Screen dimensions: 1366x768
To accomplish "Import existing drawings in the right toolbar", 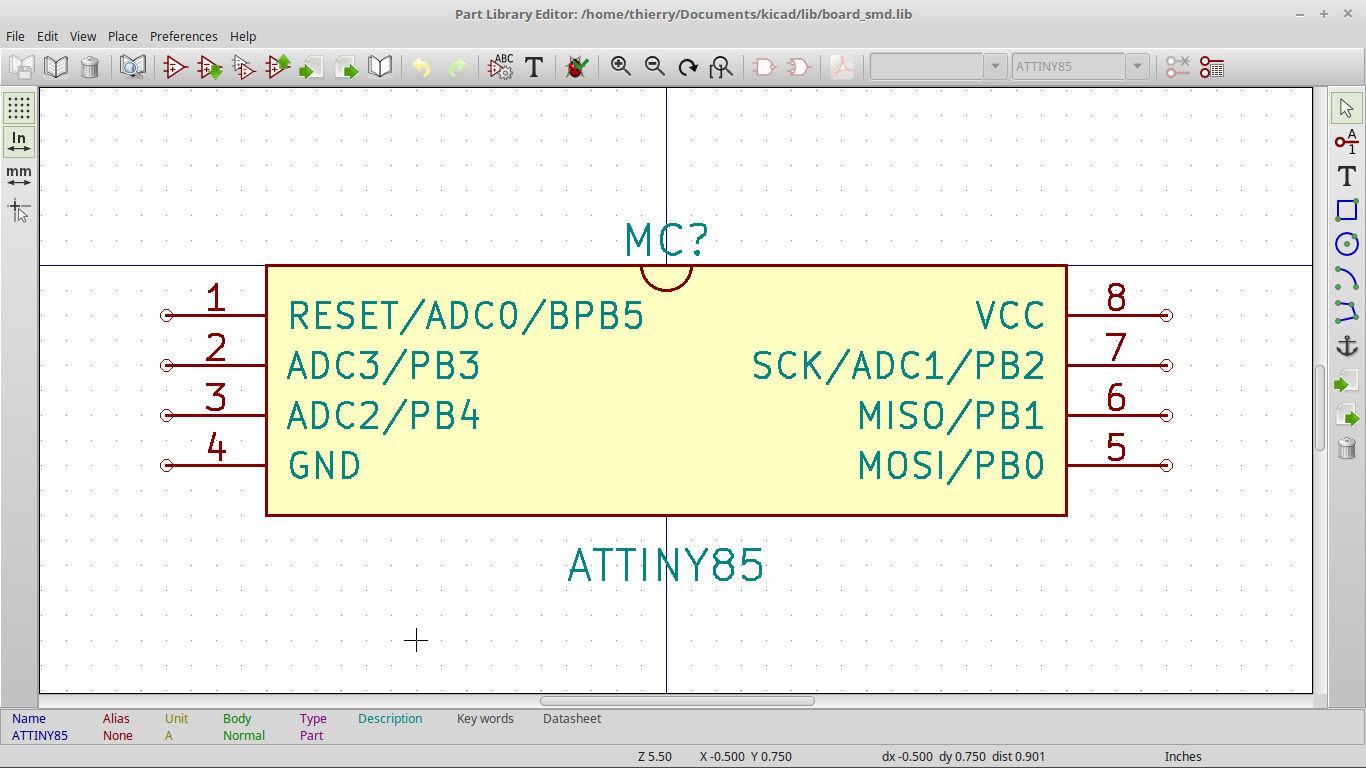I will pyautogui.click(x=1347, y=381).
